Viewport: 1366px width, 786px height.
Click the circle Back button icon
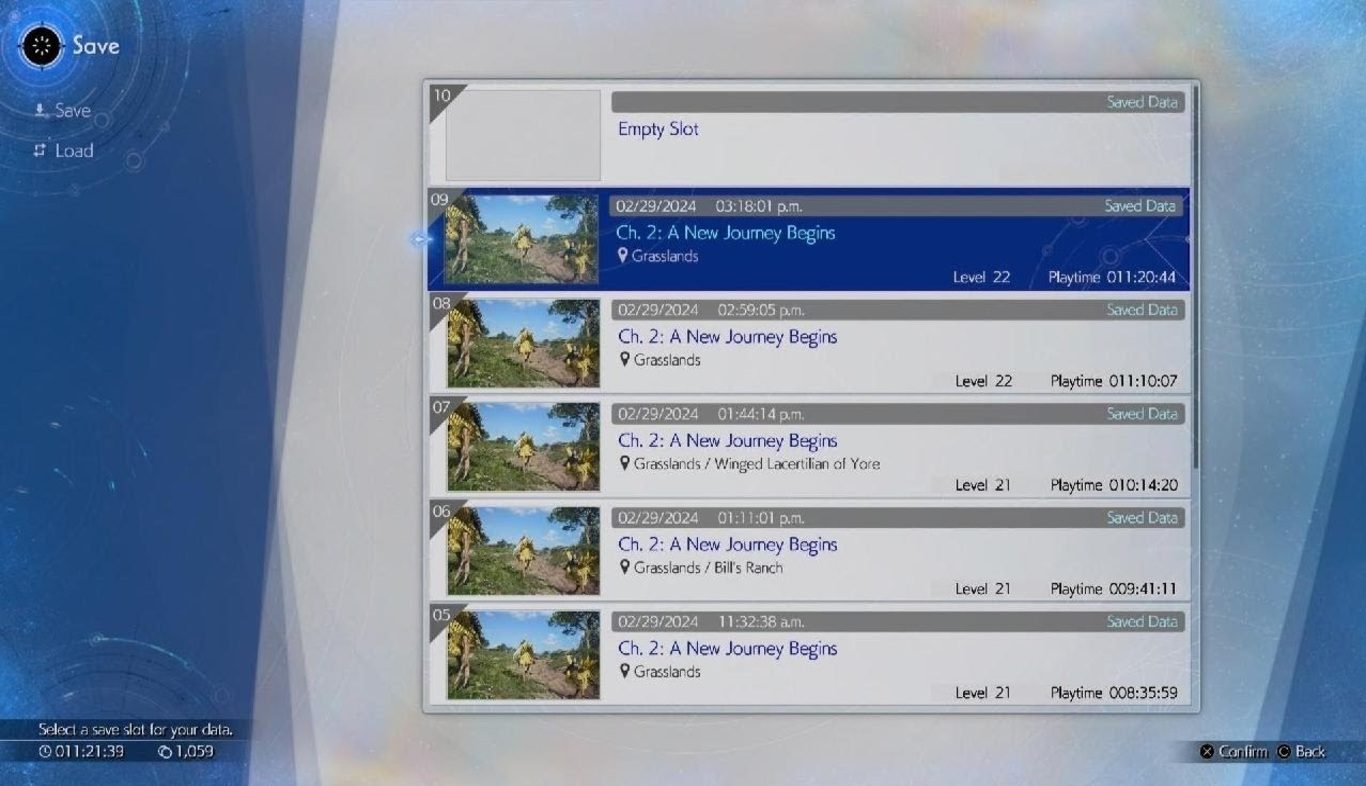[1284, 752]
